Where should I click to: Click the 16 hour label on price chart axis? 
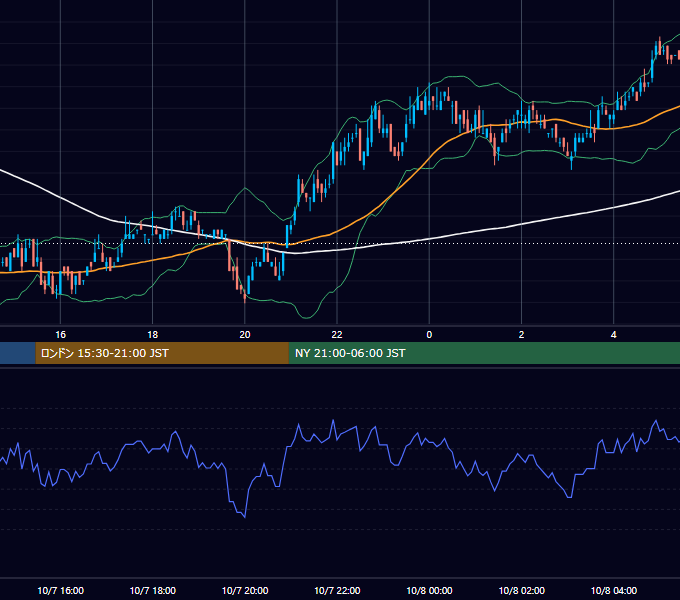pos(61,335)
